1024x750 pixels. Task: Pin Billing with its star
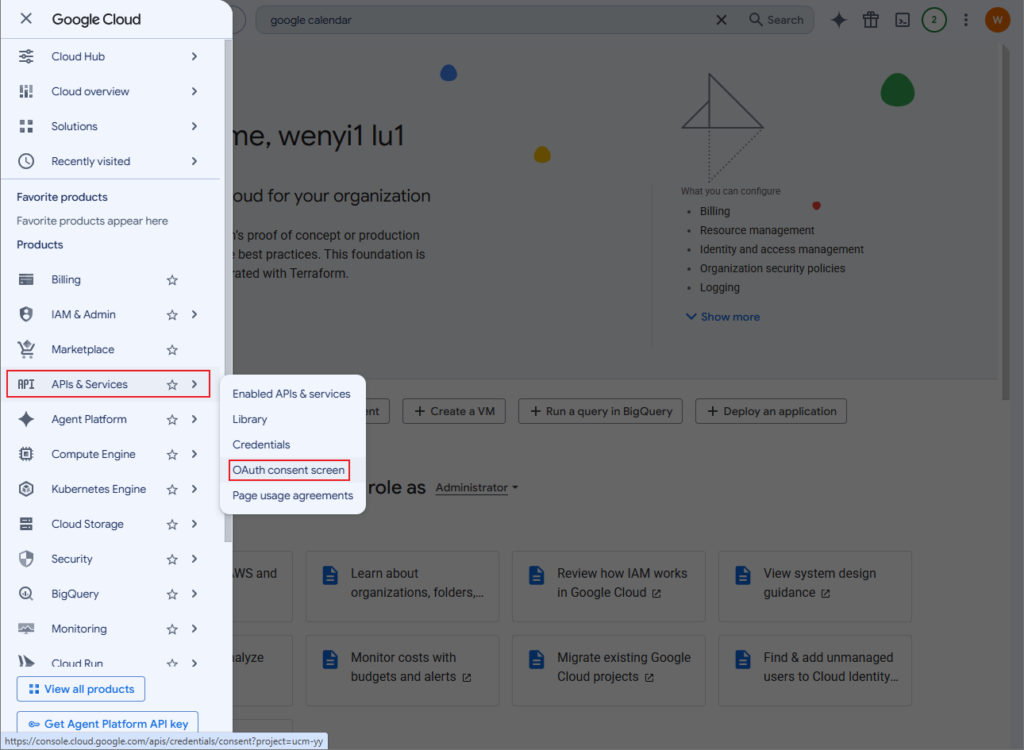[x=172, y=280]
